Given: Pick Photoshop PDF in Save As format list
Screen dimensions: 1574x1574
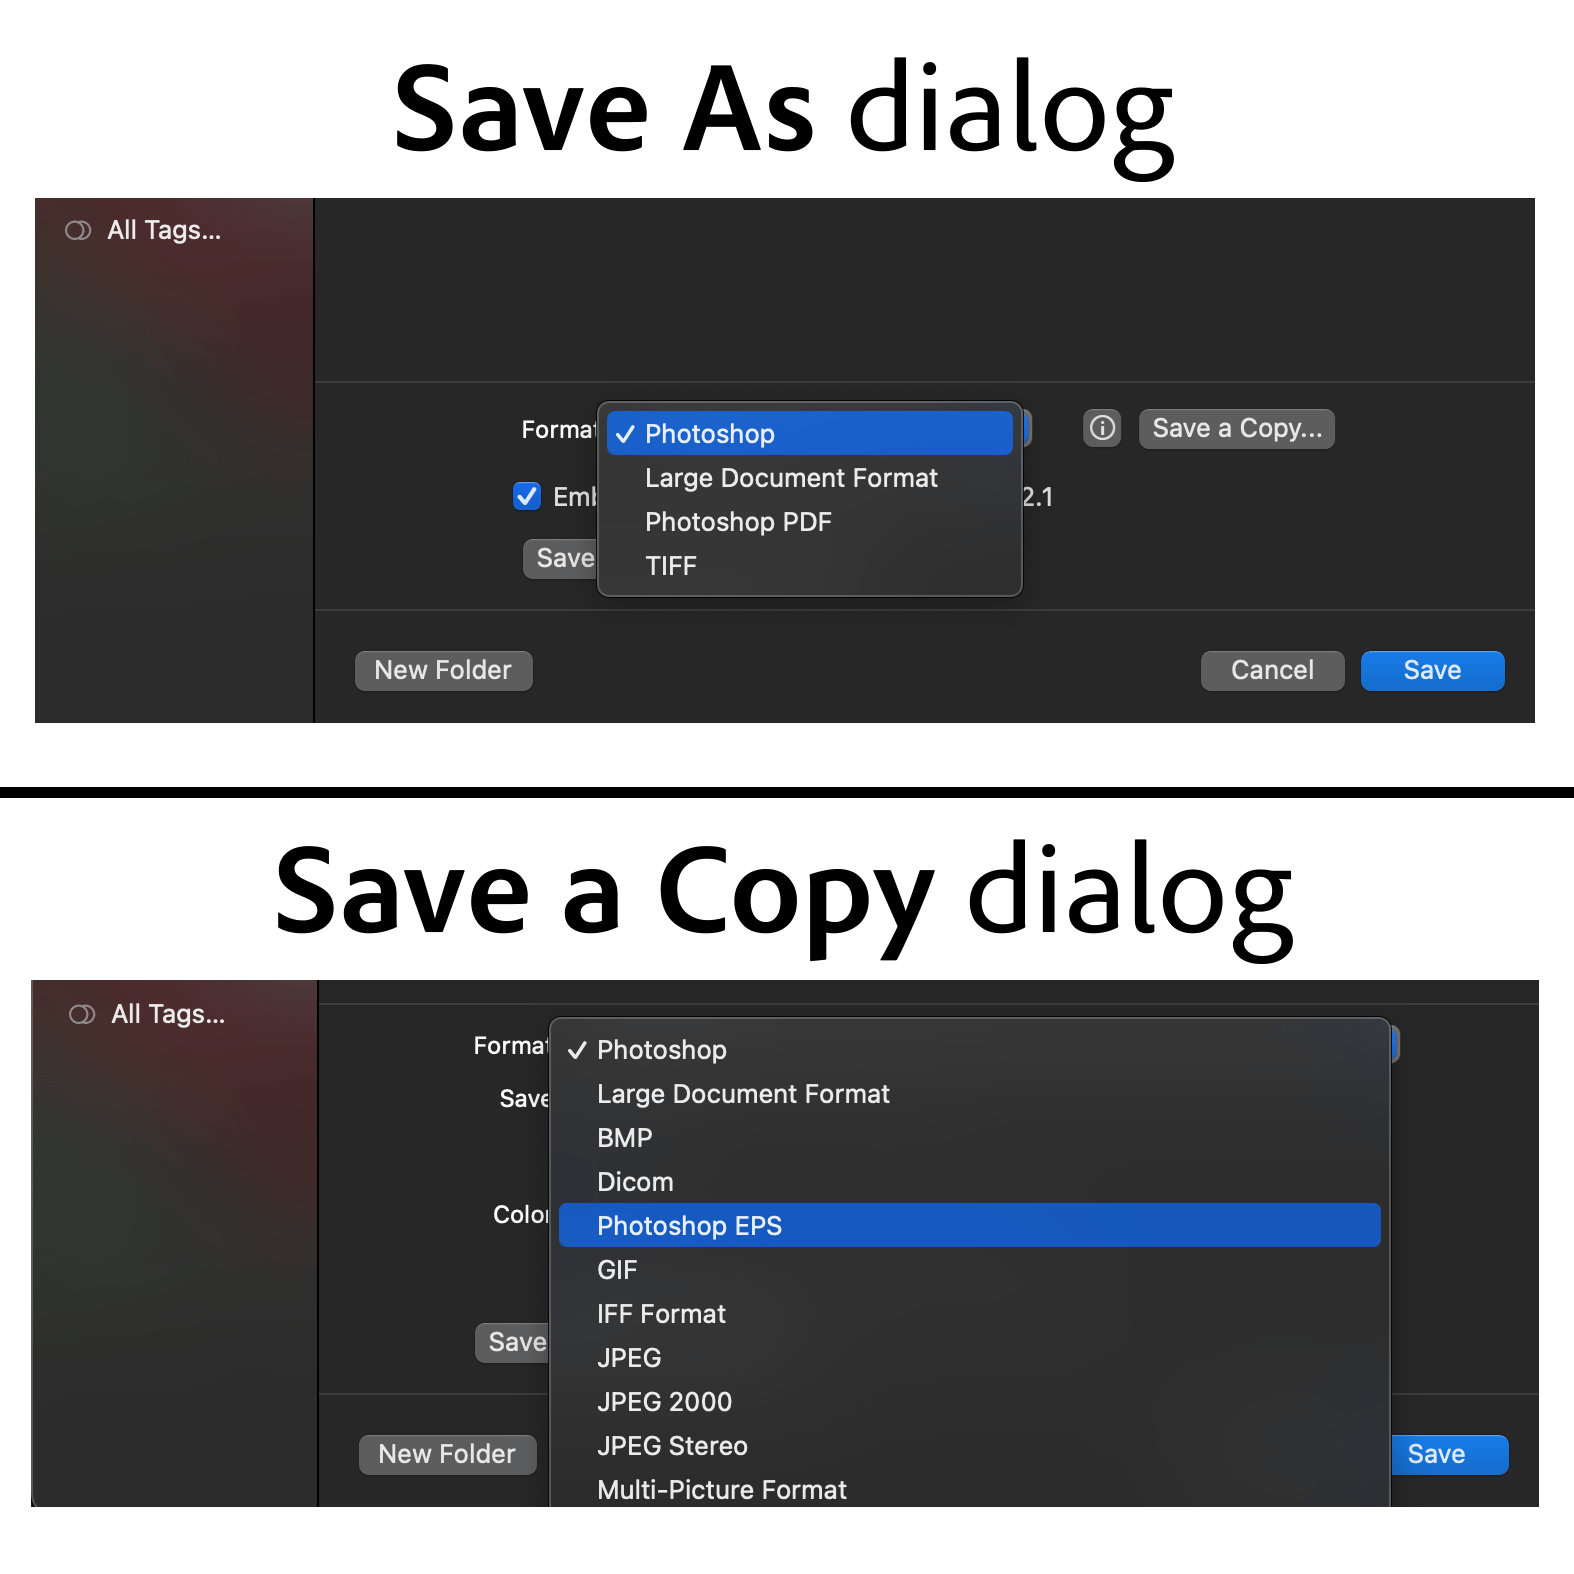Looking at the screenshot, I should [810, 522].
